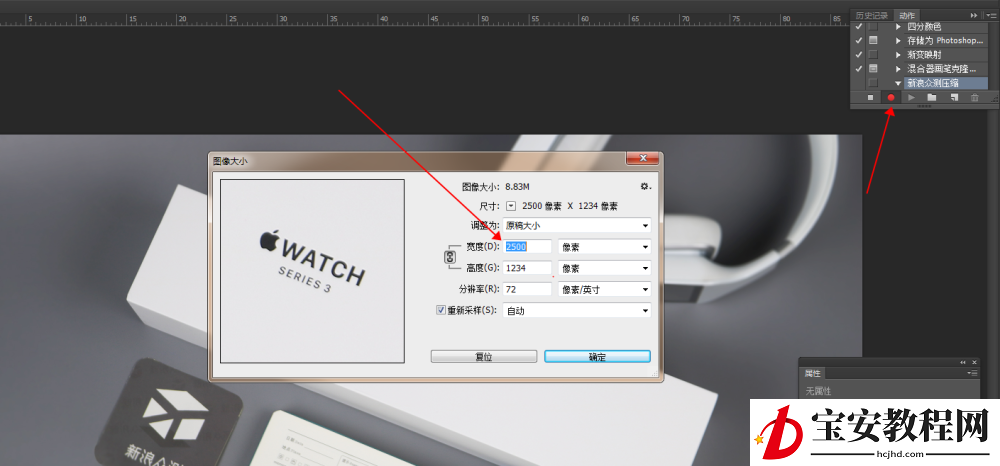Click the play selection triangle icon

click(911, 98)
